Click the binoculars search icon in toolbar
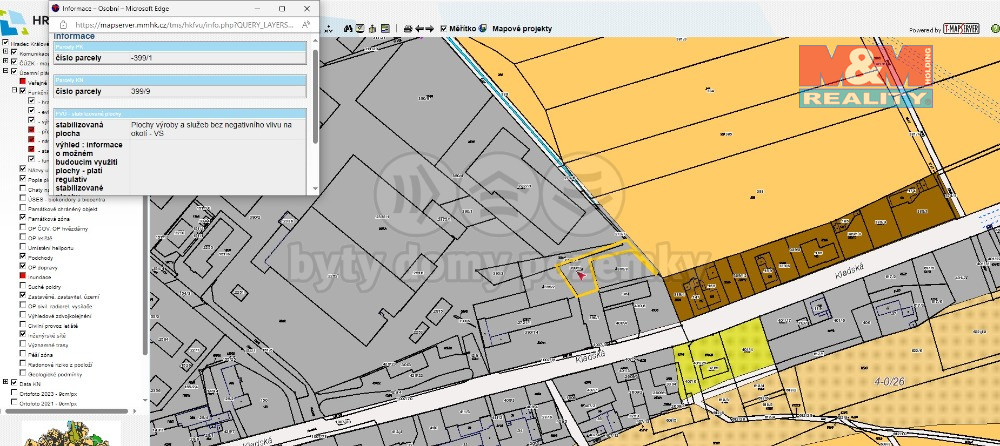The width and height of the screenshot is (1000, 446). pos(348,29)
